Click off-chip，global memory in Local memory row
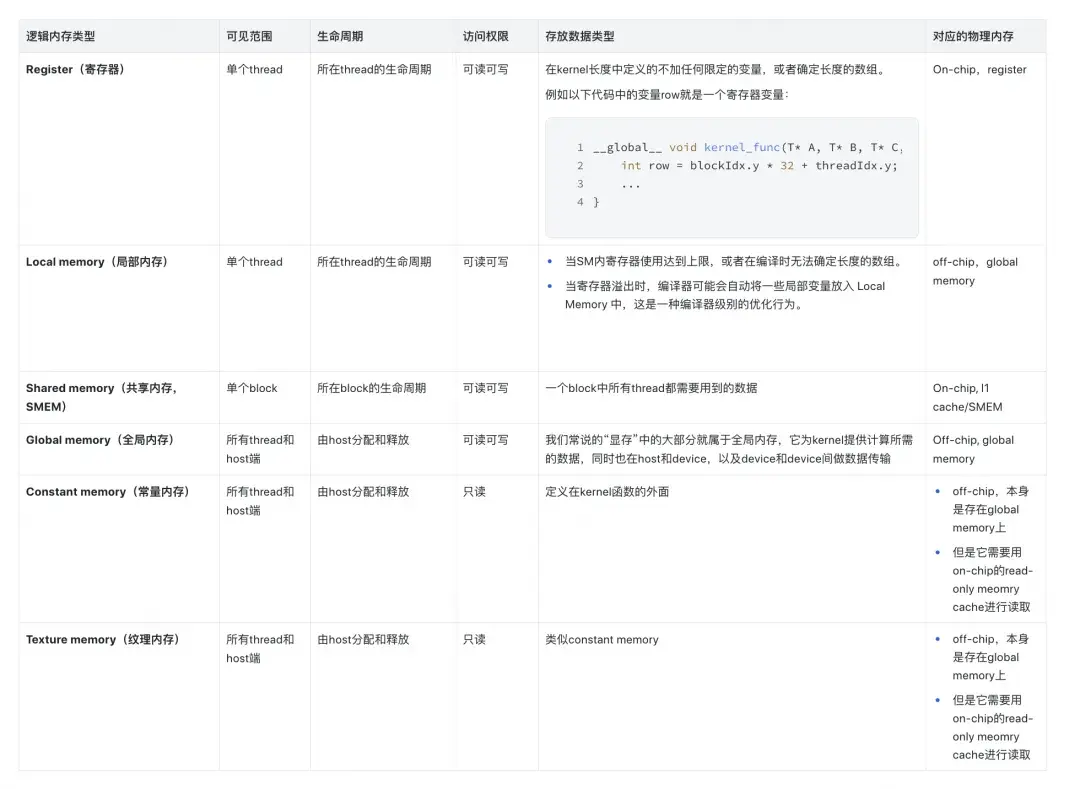The width and height of the screenshot is (1080, 789). tap(975, 271)
